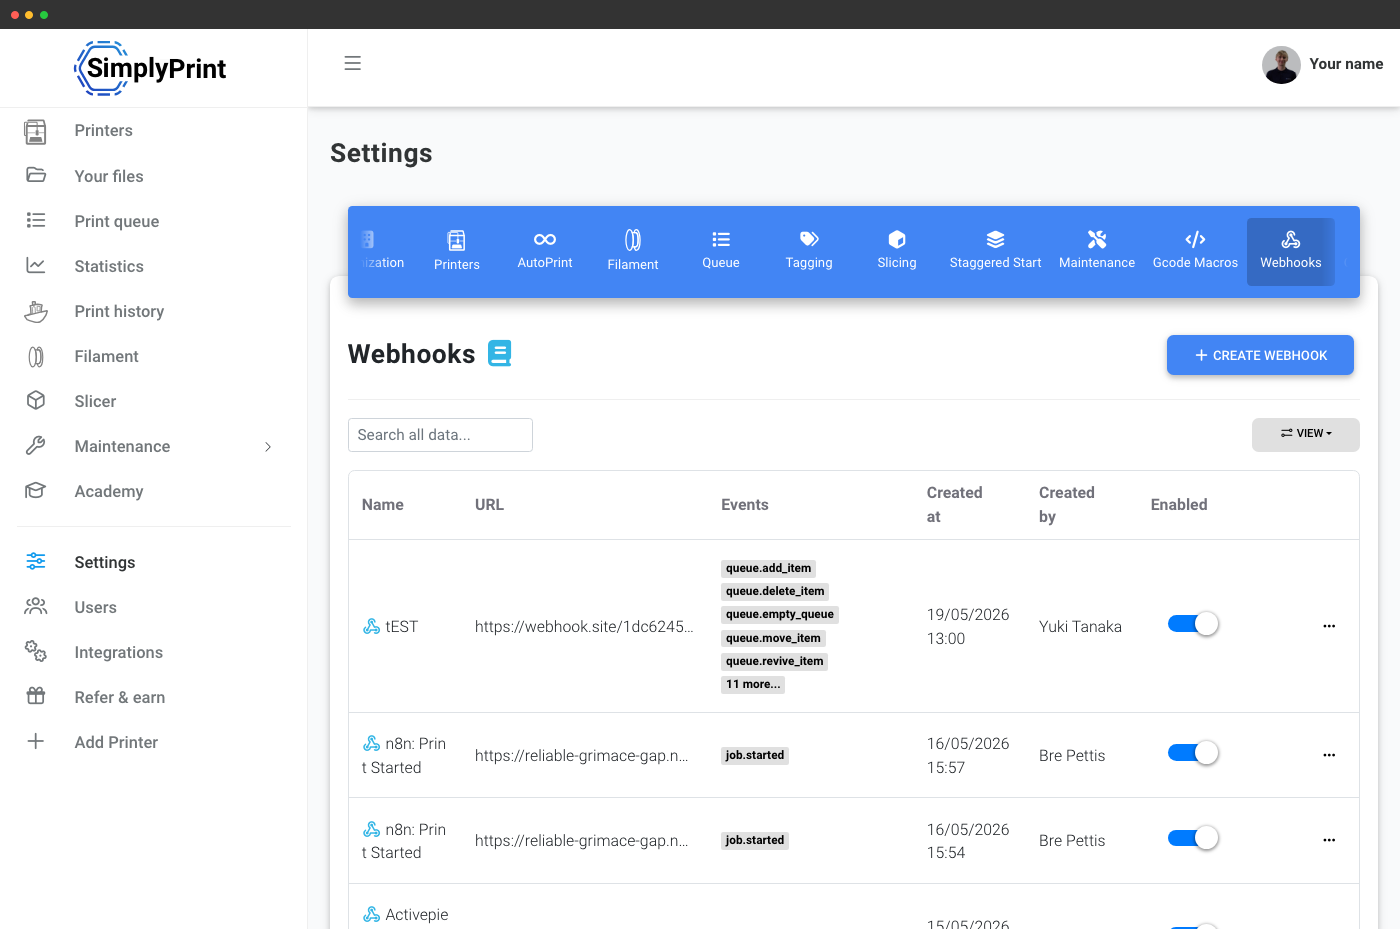Viewport: 1400px width, 929px height.
Task: Open the Maintenance settings tab
Action: tap(1097, 251)
